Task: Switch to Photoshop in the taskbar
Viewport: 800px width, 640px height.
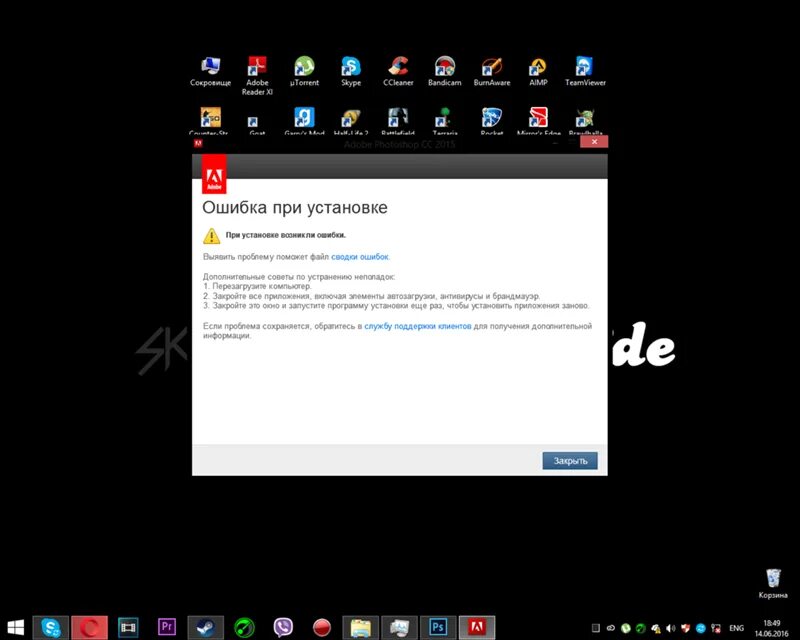Action: 438,627
